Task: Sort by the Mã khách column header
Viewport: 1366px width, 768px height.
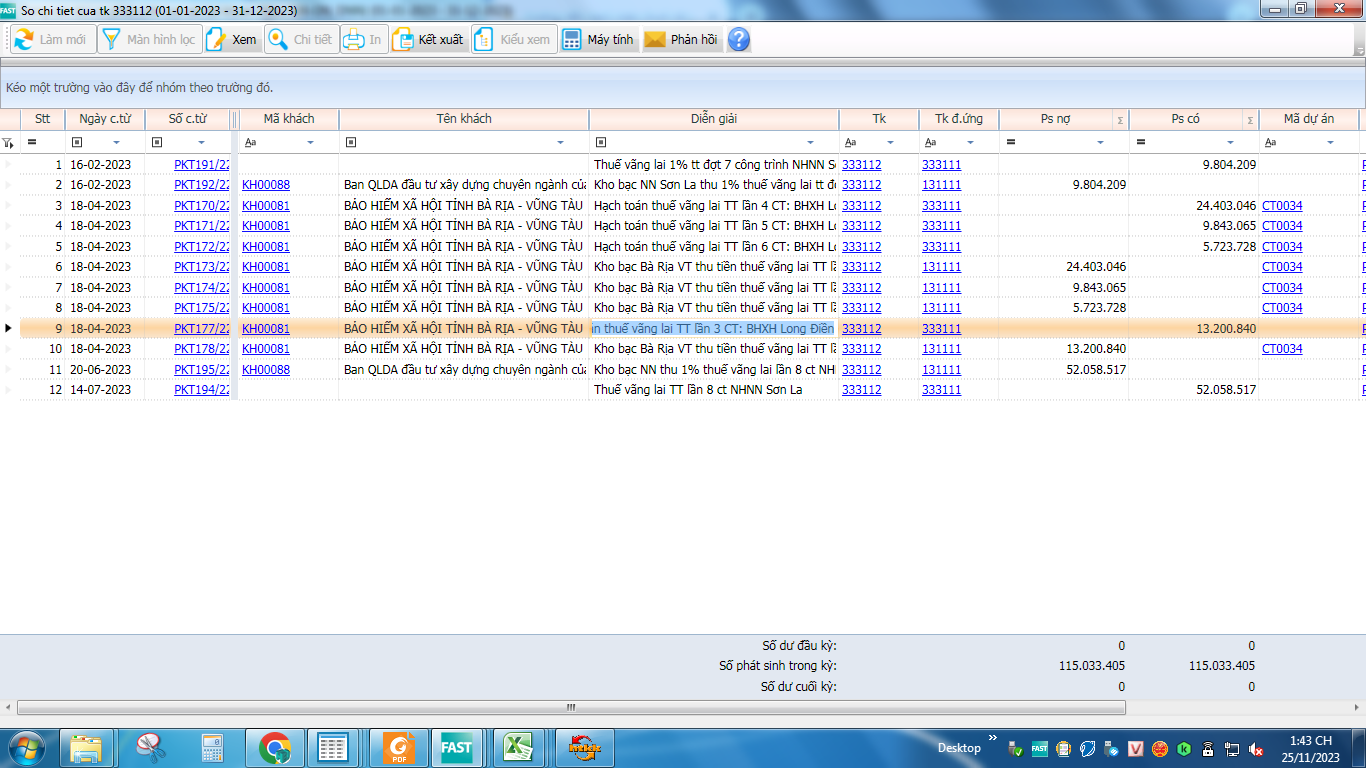Action: (288, 119)
